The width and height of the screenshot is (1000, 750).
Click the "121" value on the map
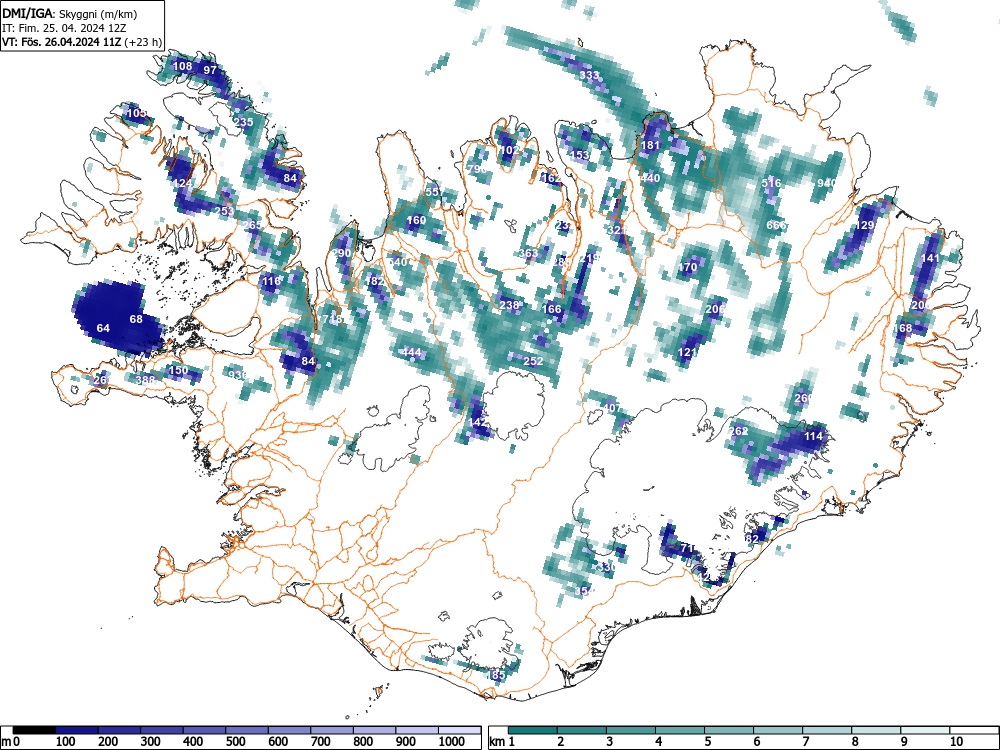[688, 352]
